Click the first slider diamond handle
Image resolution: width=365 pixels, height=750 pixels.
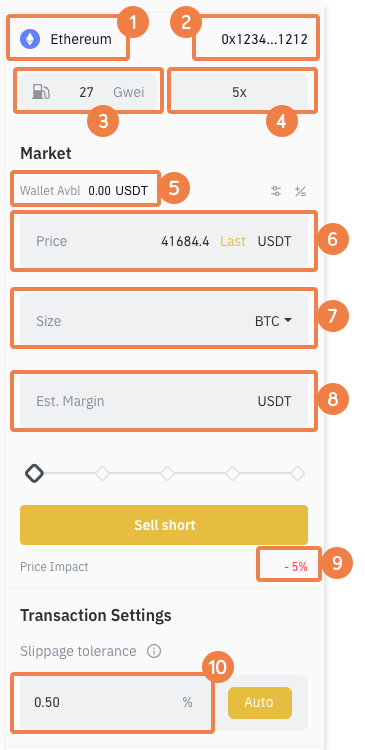pos(34,474)
